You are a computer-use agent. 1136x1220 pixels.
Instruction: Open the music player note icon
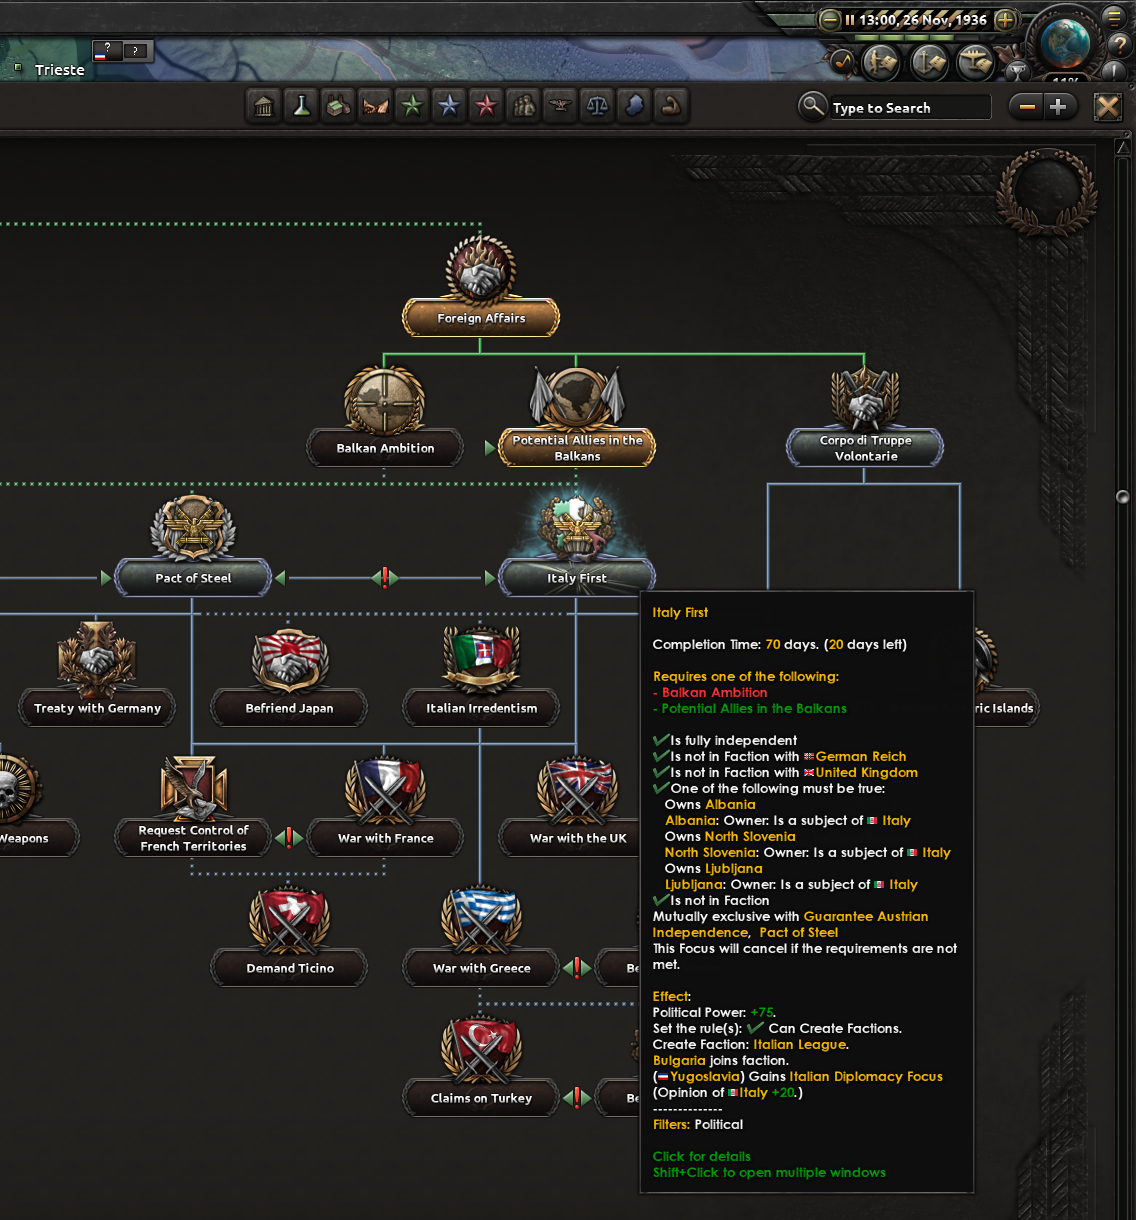[842, 62]
